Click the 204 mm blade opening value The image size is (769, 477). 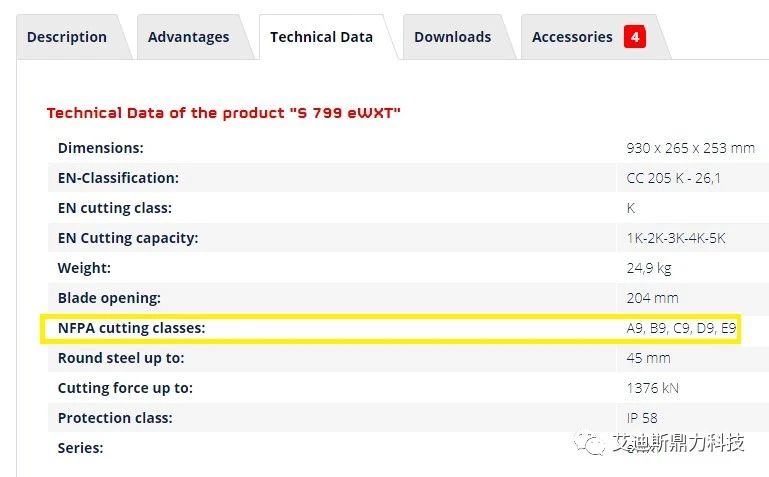tap(652, 298)
